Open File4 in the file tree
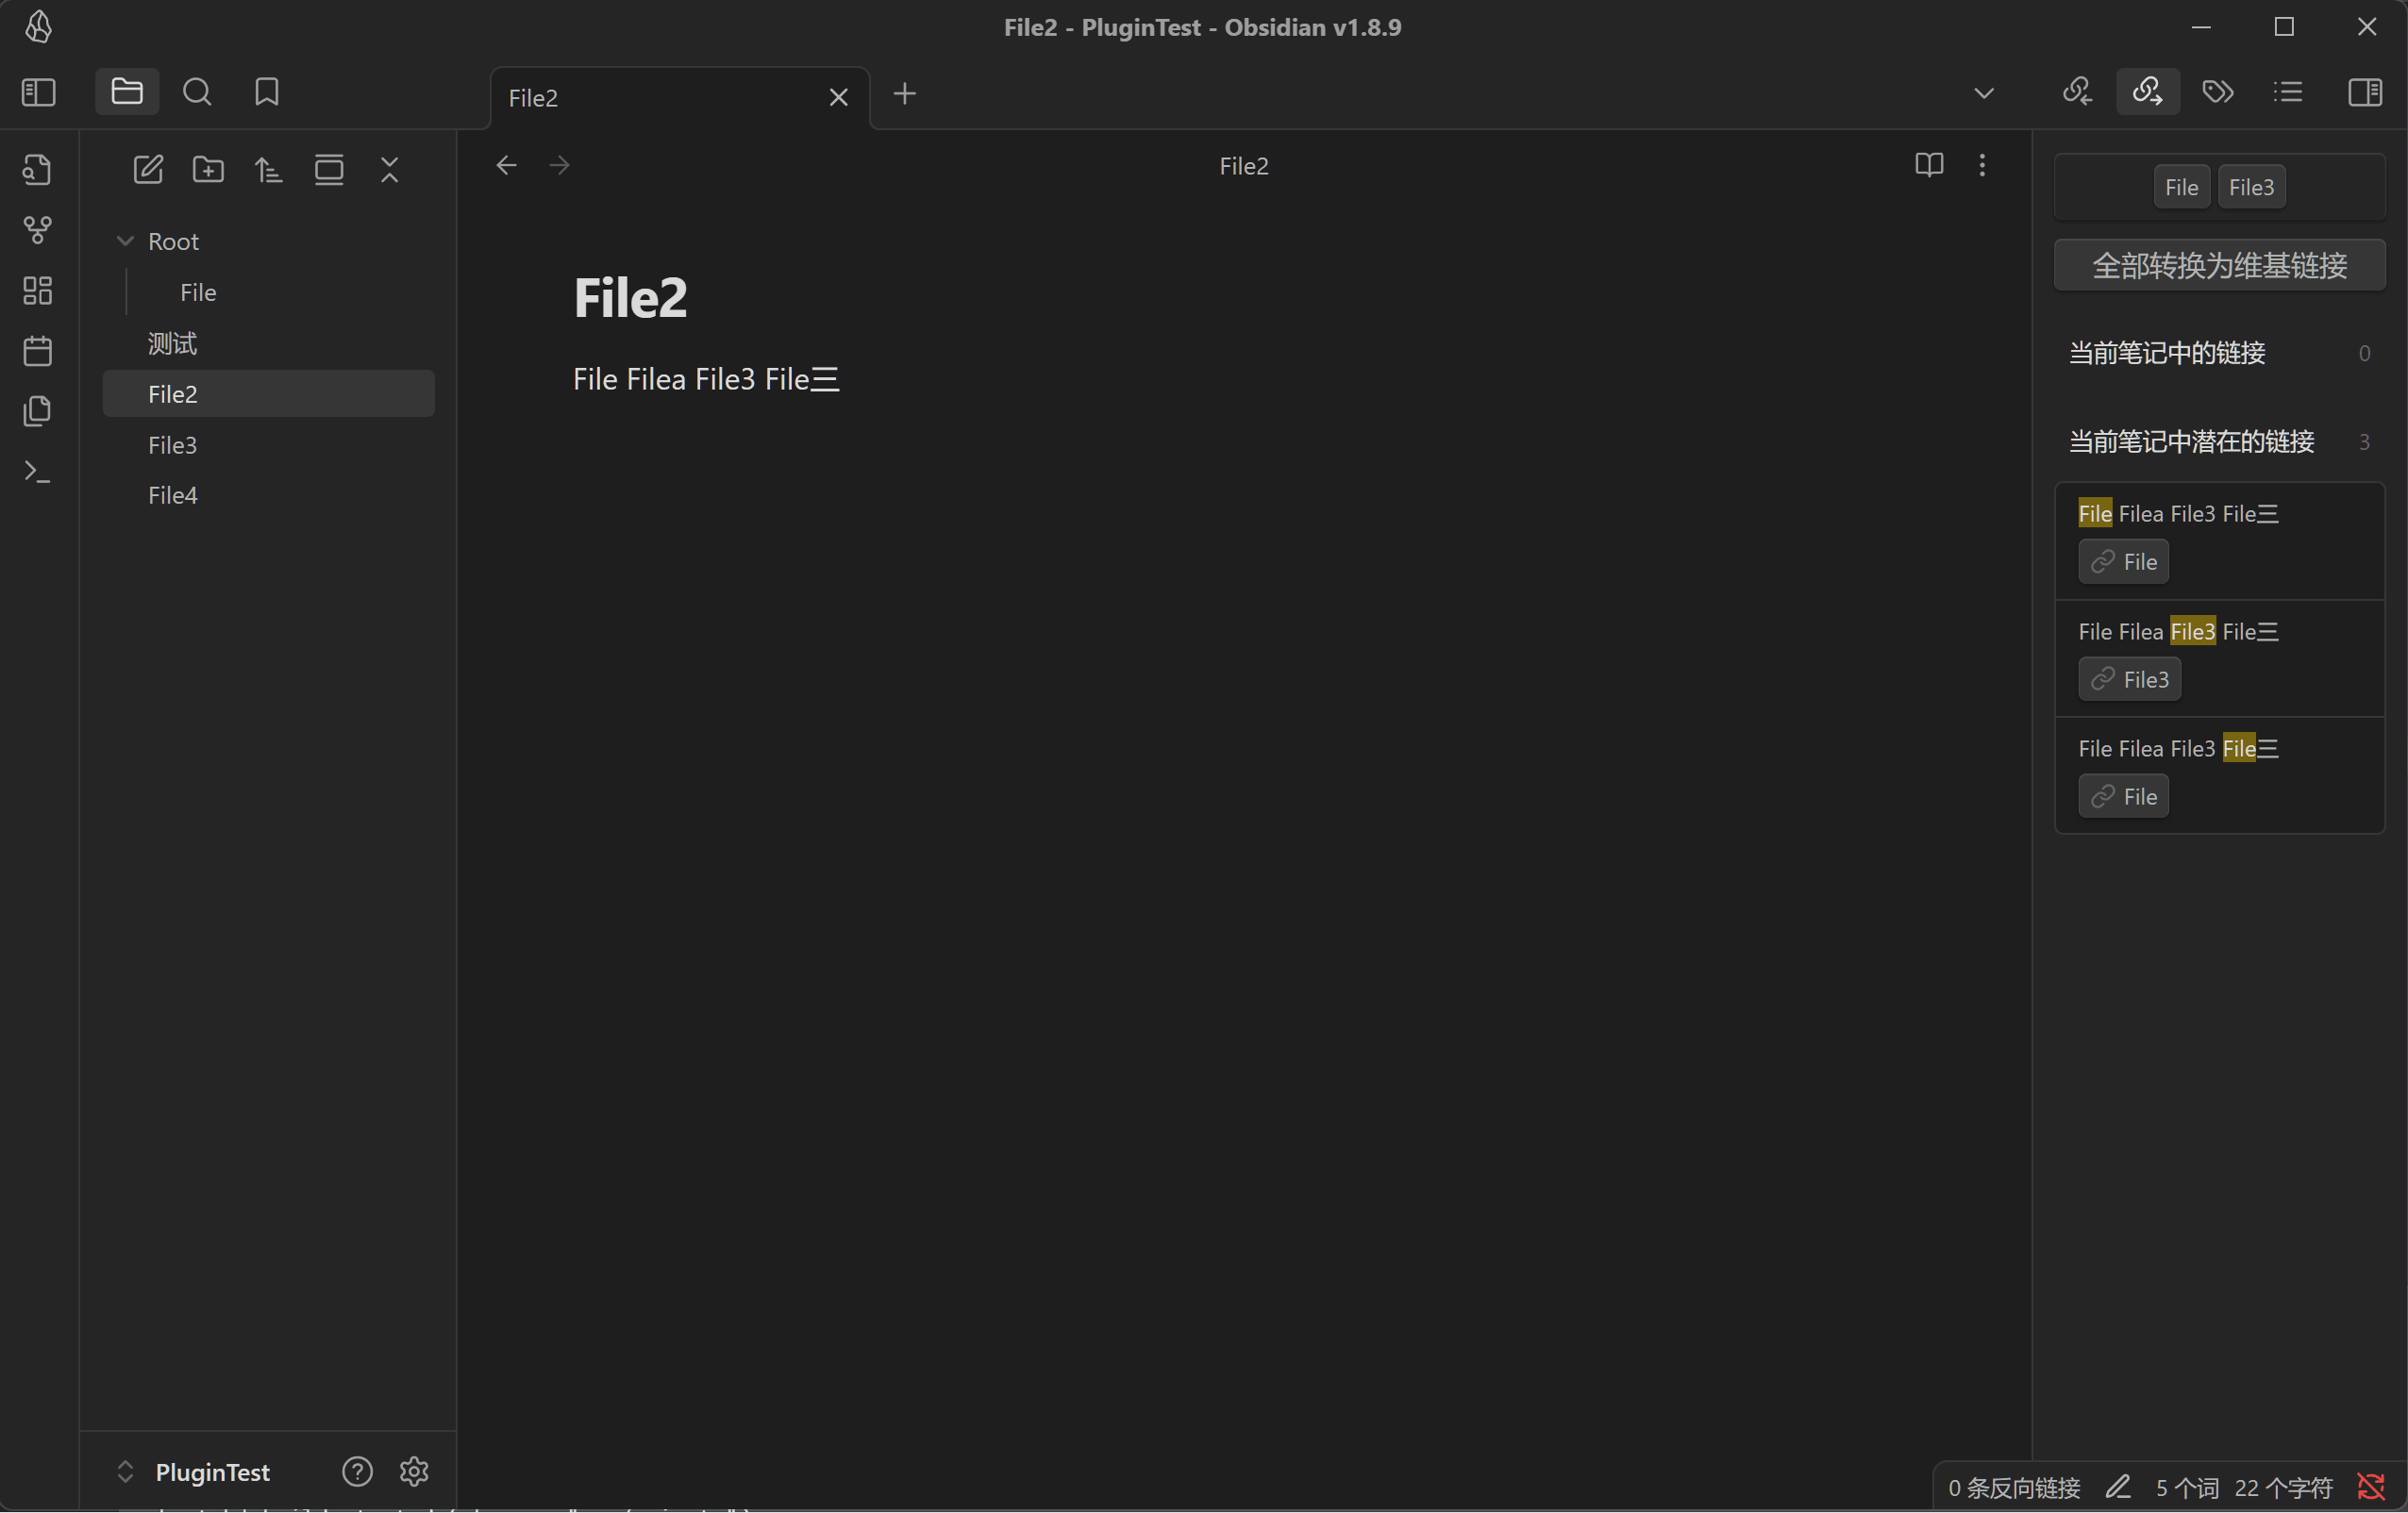Screen dimensions: 2408x1513 [x=173, y=495]
